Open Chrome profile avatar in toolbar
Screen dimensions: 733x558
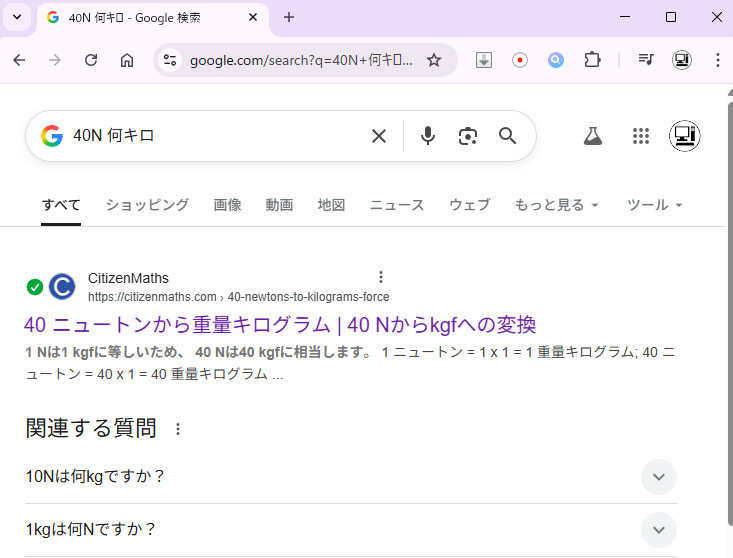(x=682, y=60)
